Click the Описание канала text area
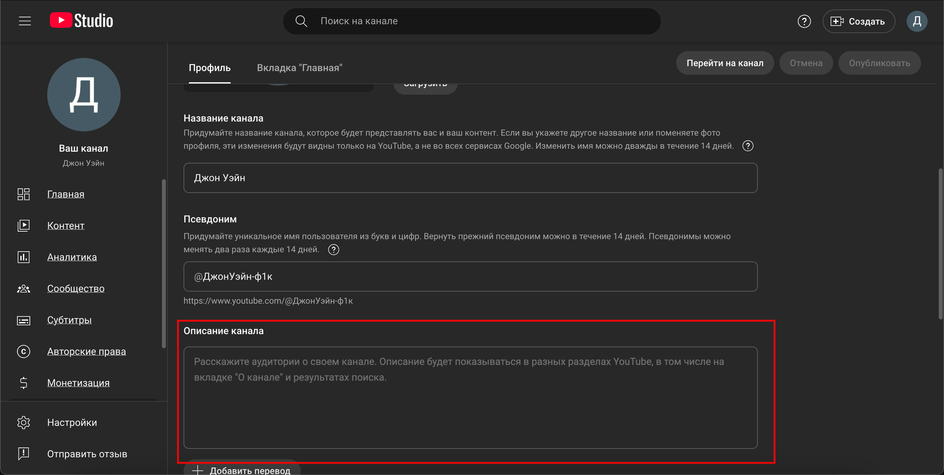The image size is (944, 475). (470, 397)
